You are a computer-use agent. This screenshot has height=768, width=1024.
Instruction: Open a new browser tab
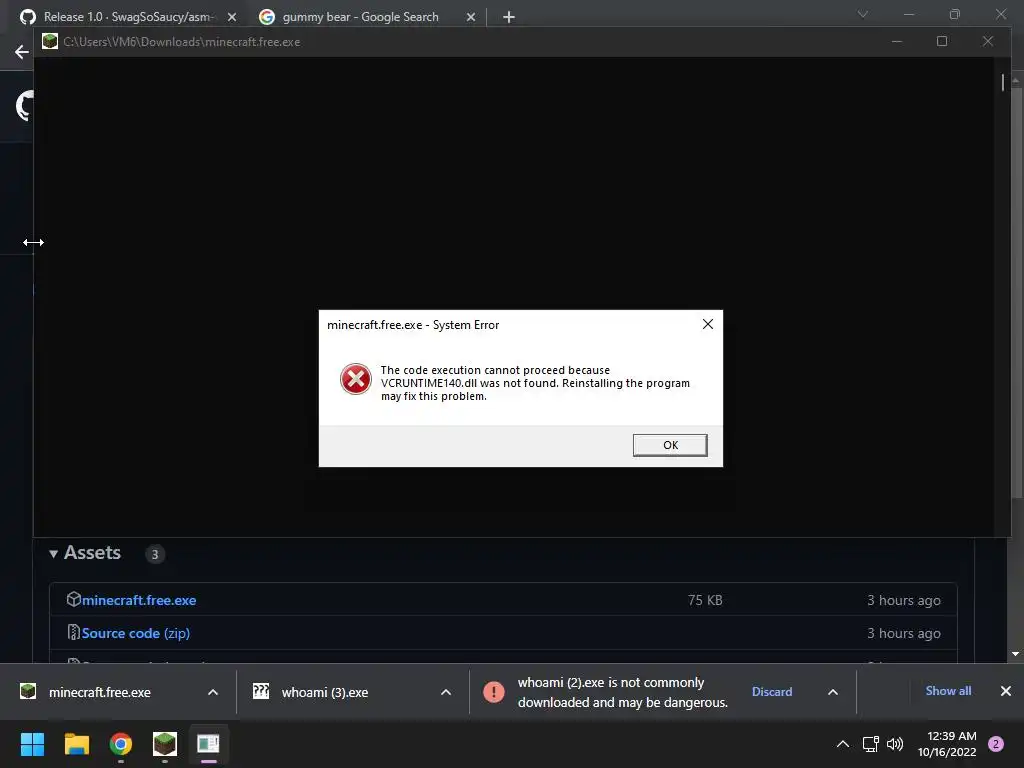click(509, 17)
